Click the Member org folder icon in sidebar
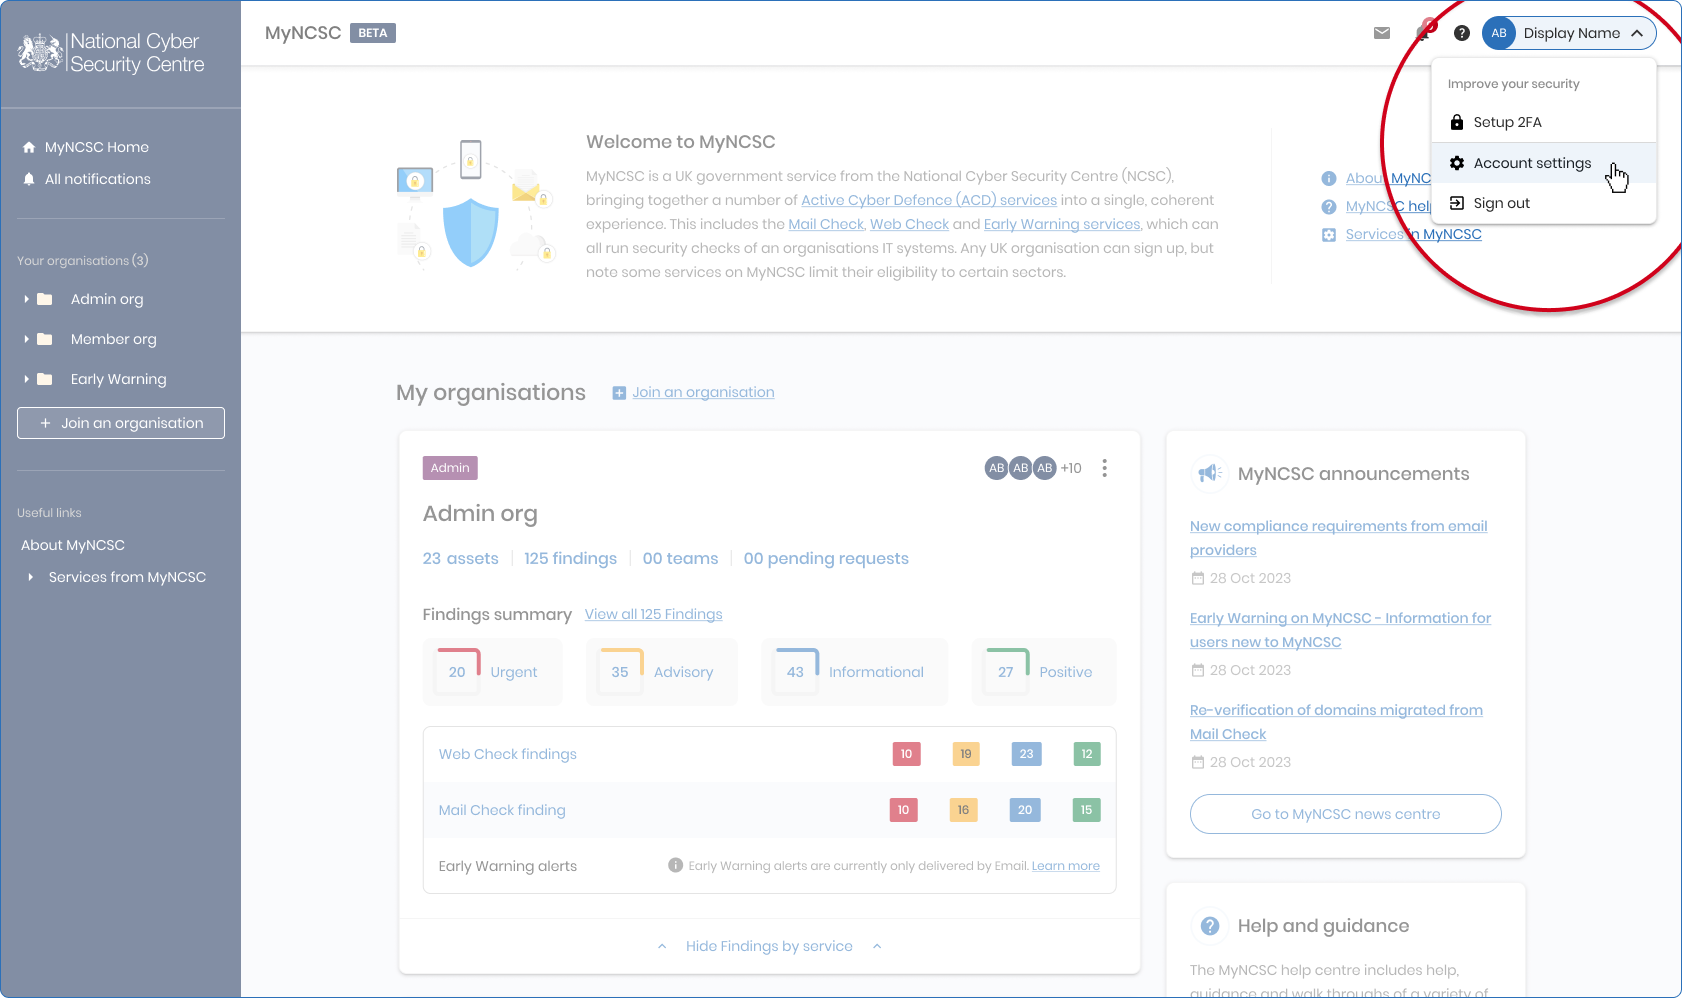The height and width of the screenshot is (998, 1682). pos(45,339)
